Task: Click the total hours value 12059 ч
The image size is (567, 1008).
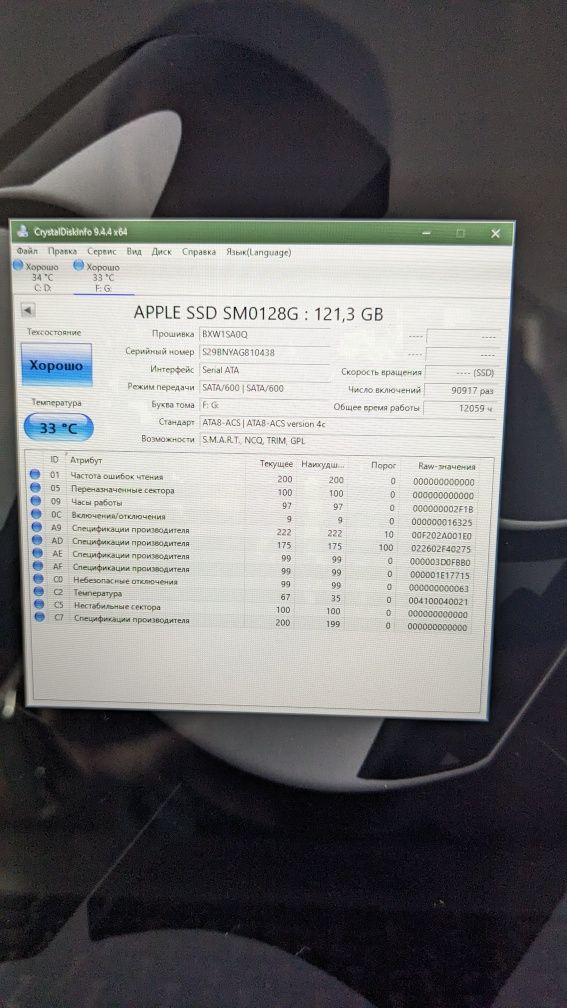Action: 461,408
